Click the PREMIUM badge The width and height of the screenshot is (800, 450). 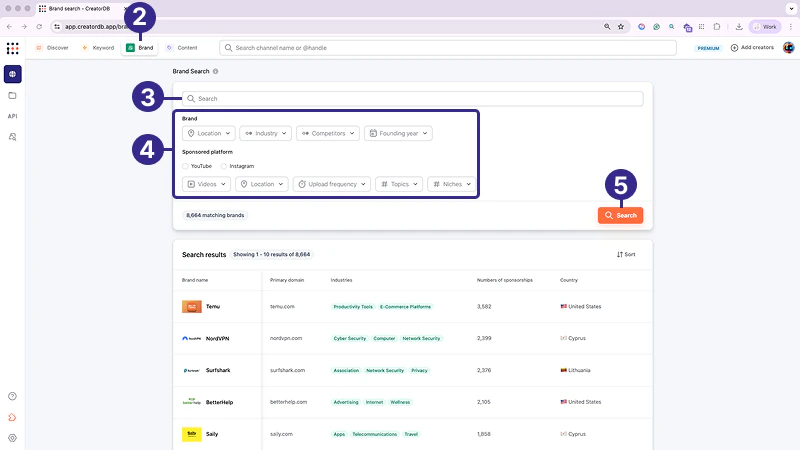(708, 48)
